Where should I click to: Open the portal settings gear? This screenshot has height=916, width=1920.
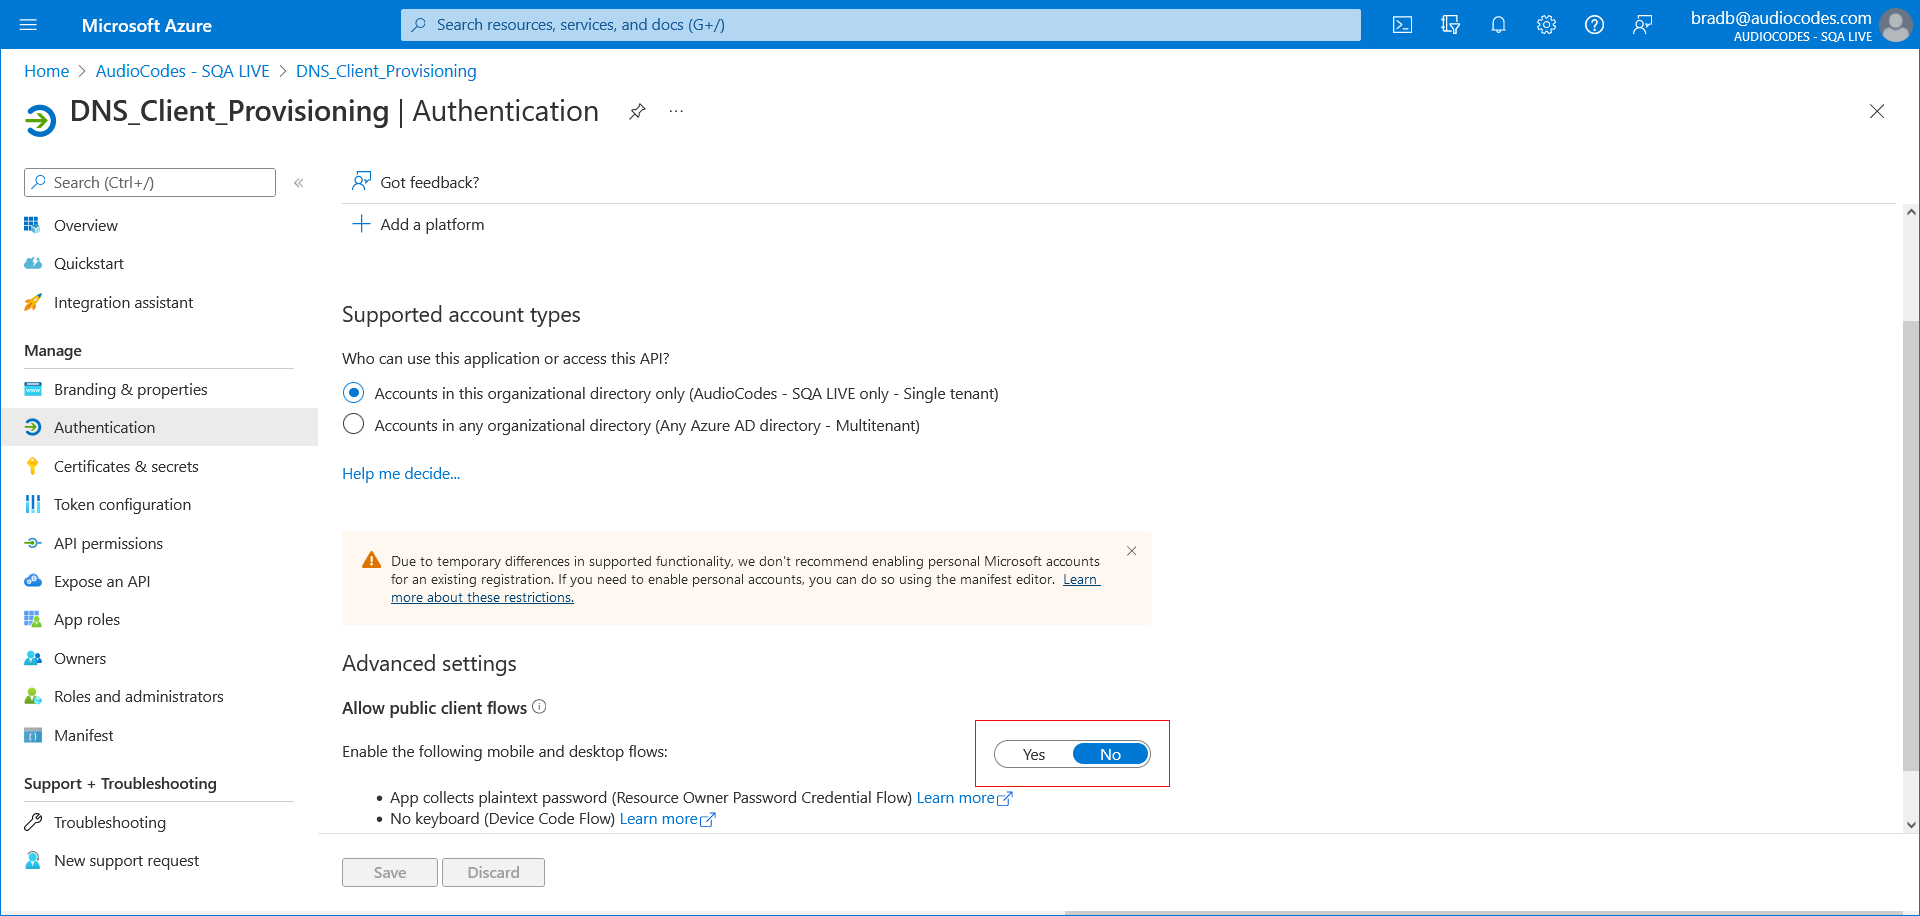[1546, 24]
